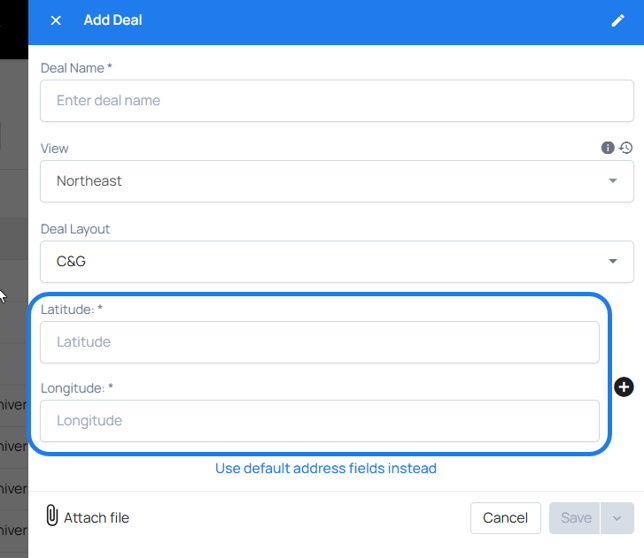Click the Deal Layout caret arrow
Screen dimensions: 644x558
[612, 262]
